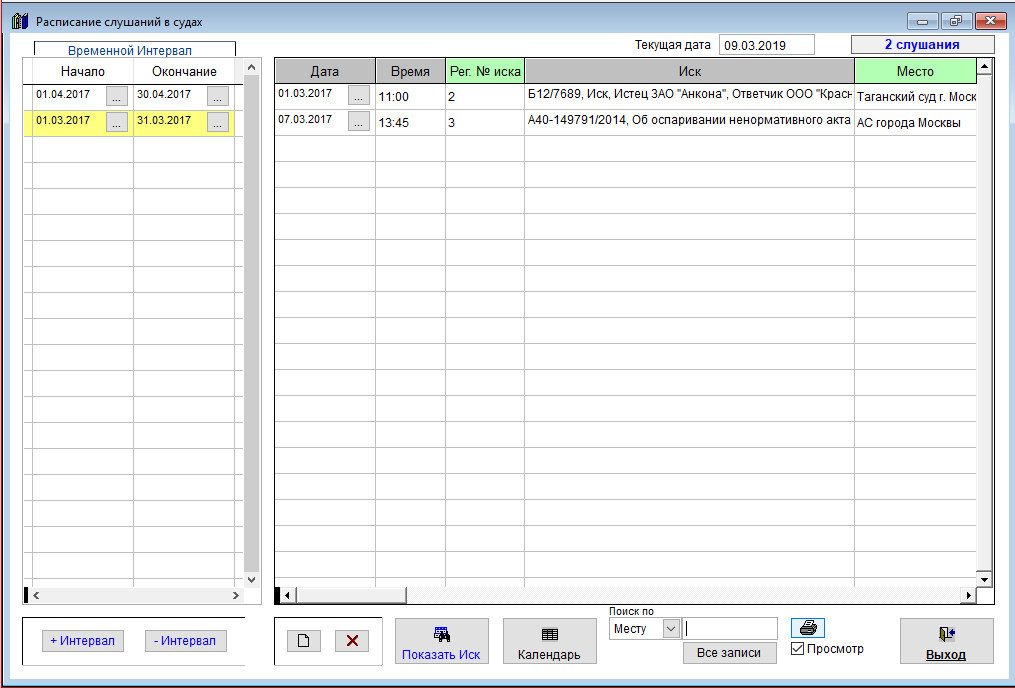
Task: Click the red X delete record icon
Action: click(352, 641)
